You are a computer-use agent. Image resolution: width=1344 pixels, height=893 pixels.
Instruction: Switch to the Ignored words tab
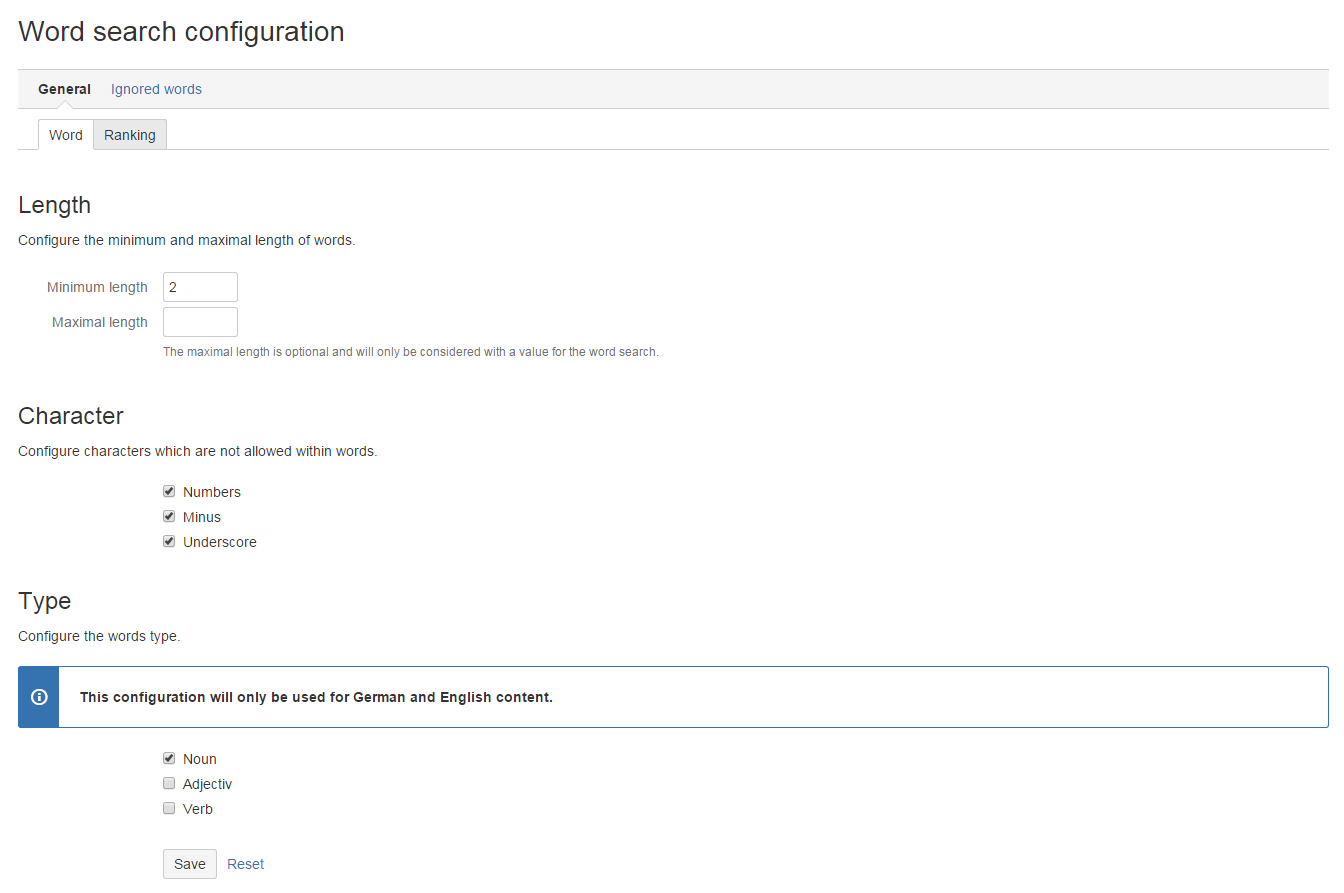tap(156, 89)
